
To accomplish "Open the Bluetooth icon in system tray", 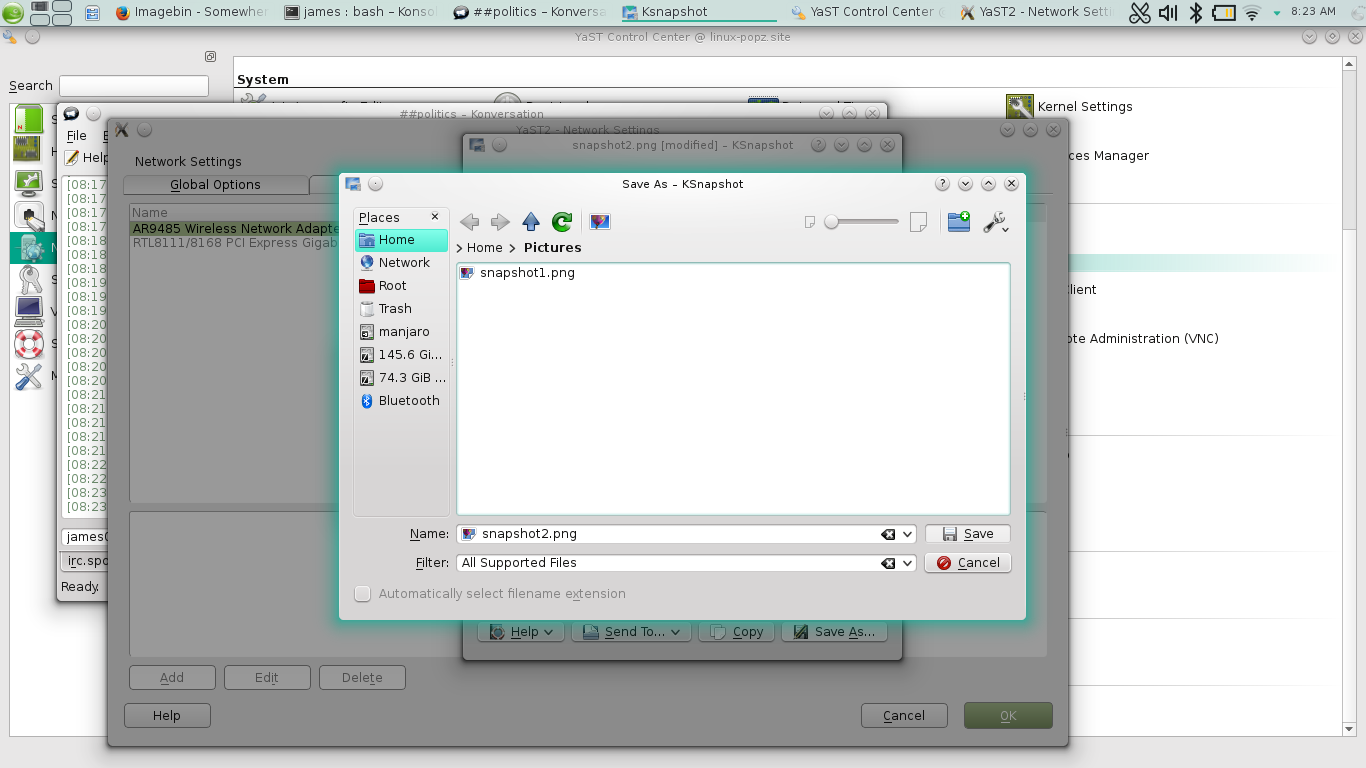I will tap(1195, 12).
